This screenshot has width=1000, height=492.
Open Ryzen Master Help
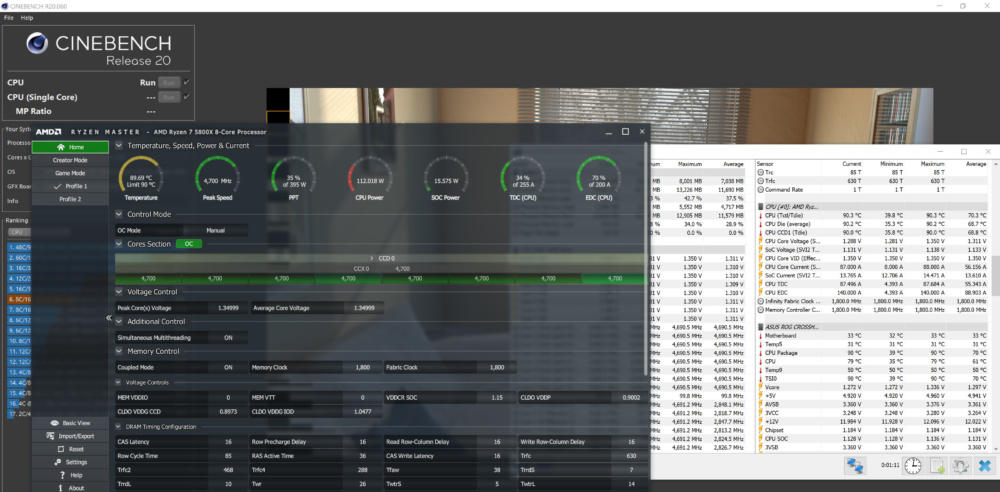[70, 475]
